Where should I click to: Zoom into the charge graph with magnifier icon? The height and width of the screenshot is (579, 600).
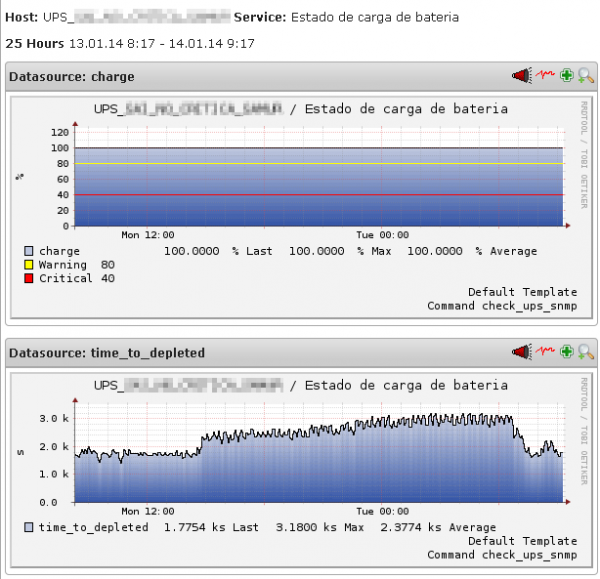(586, 75)
